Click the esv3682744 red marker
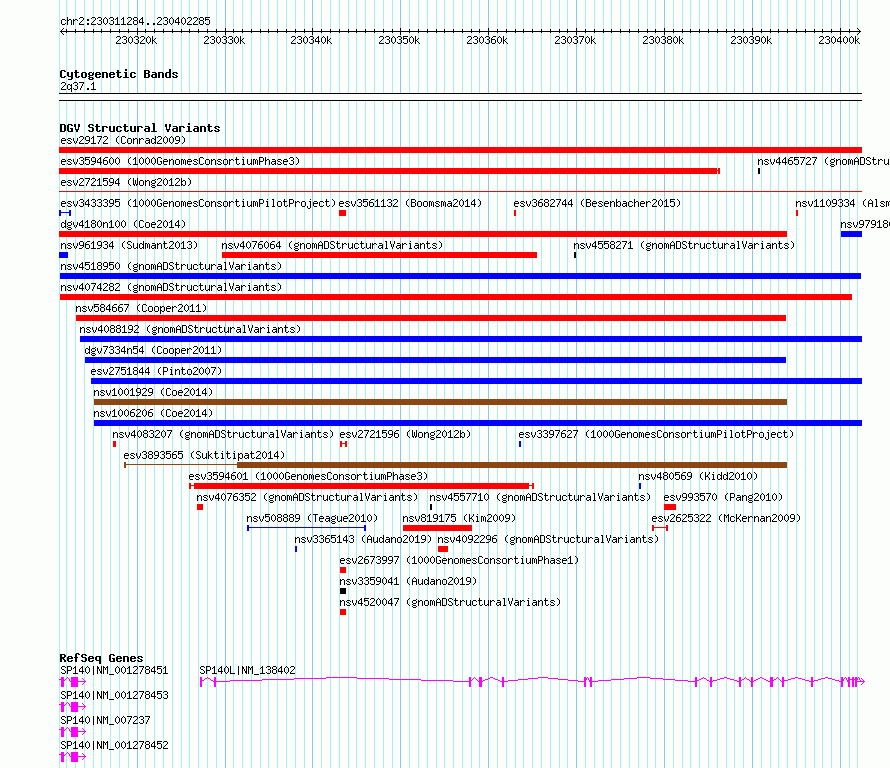Viewport: 890px width, 768px height. pyautogui.click(x=515, y=213)
